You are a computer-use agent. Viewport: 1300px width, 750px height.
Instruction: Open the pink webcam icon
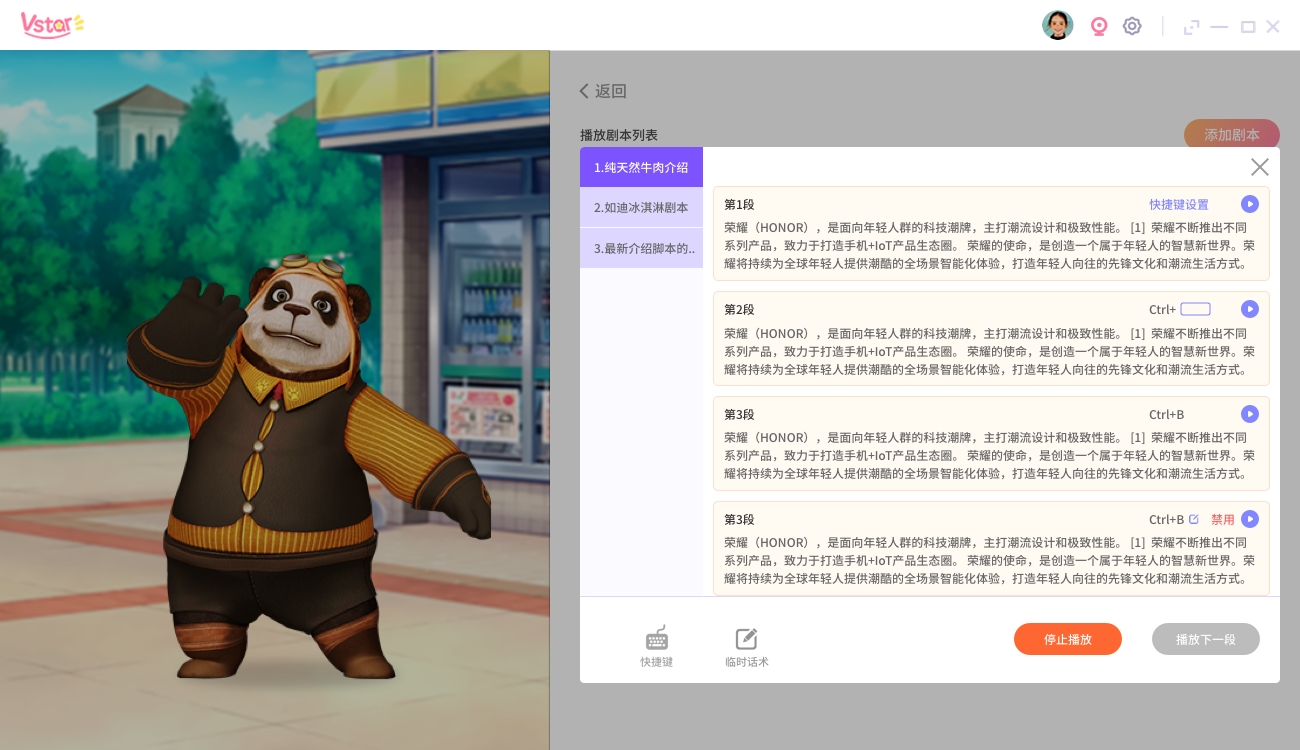pyautogui.click(x=1099, y=26)
